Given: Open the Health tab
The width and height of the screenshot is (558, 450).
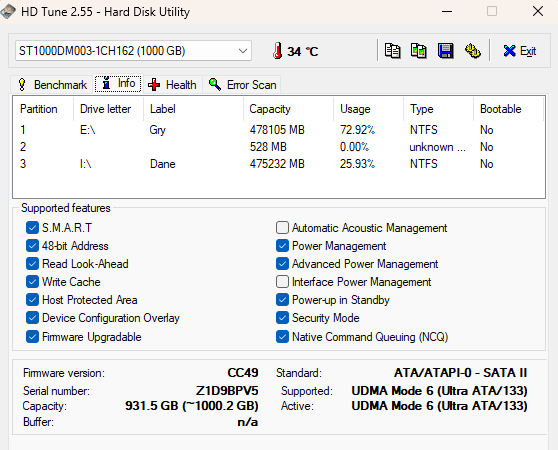Looking at the screenshot, I should click(173, 85).
